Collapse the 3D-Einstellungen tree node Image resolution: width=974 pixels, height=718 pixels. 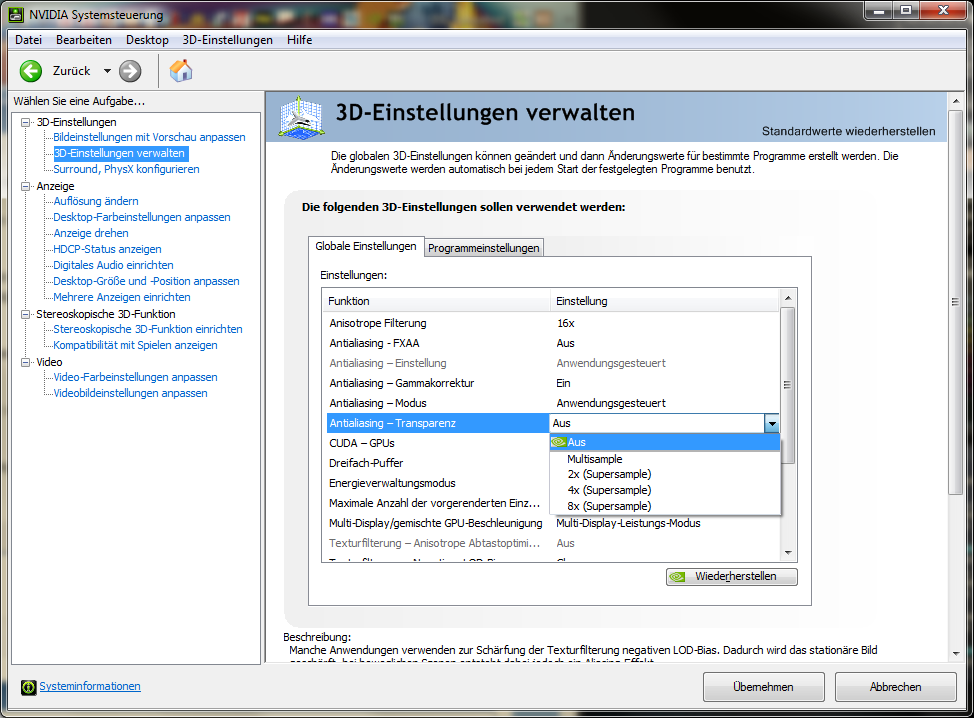pos(25,122)
